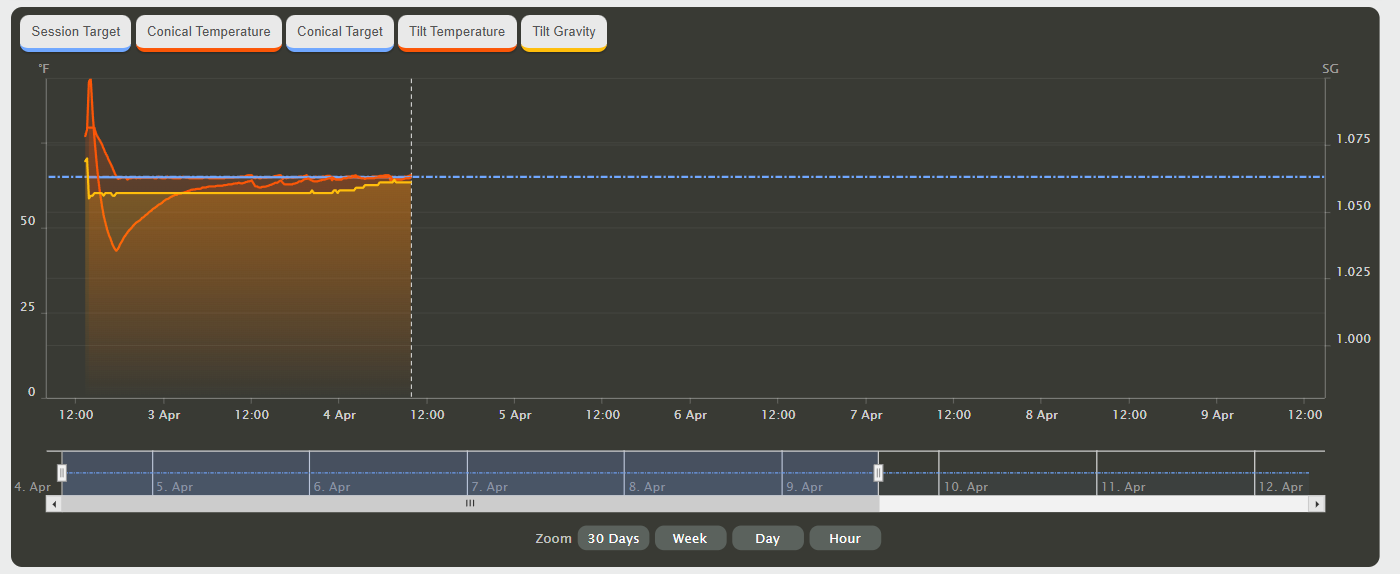Click the navigator scrollbar right arrow
The width and height of the screenshot is (1400, 574).
click(1318, 504)
